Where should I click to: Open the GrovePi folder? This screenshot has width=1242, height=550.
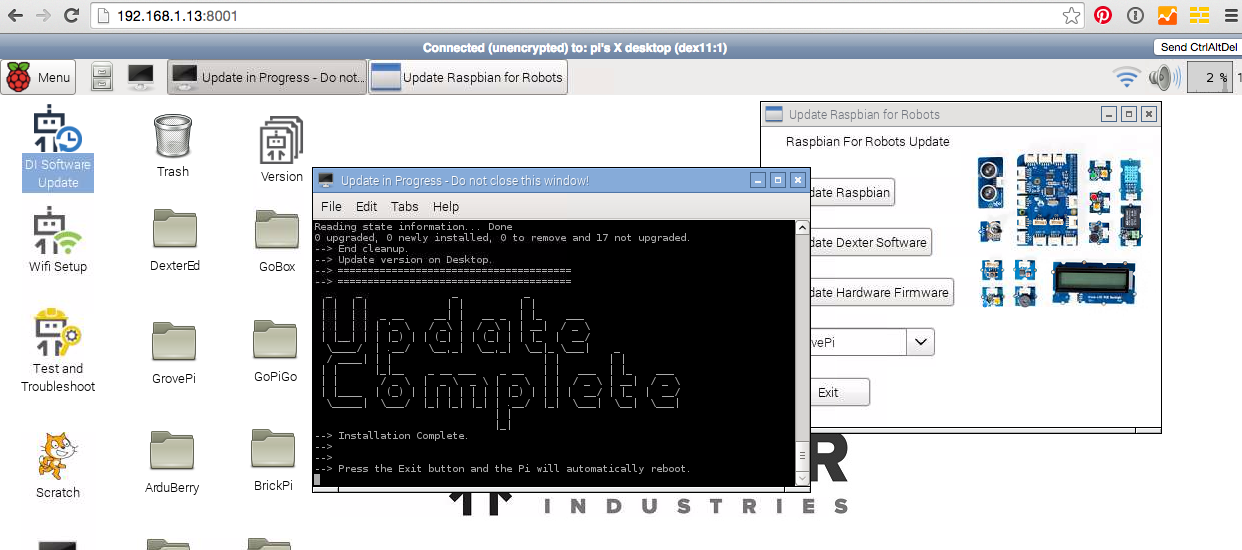pos(173,353)
